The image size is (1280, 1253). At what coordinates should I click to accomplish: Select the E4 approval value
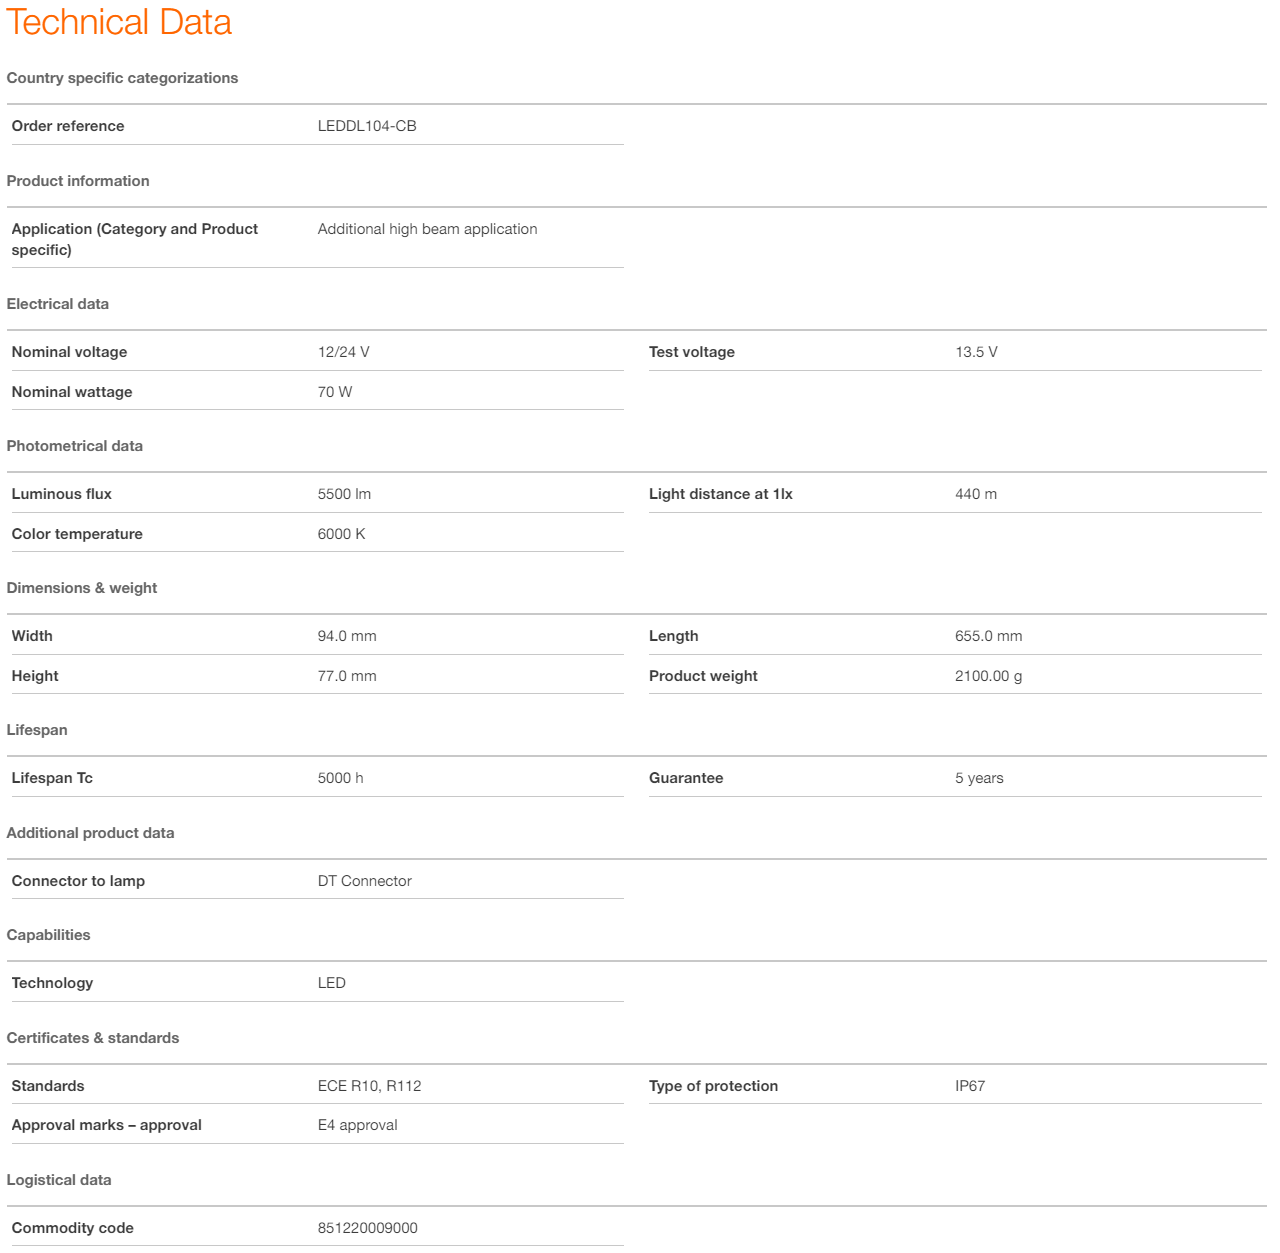(357, 1125)
